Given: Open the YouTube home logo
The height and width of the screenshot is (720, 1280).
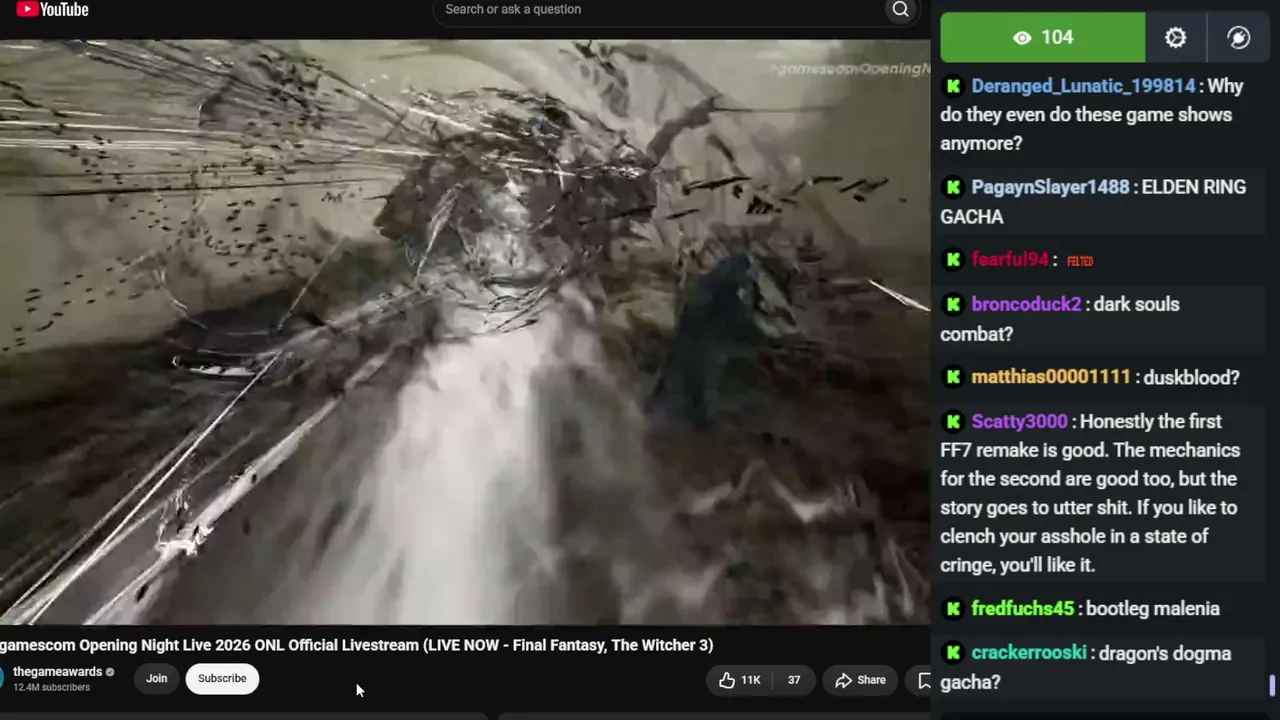Looking at the screenshot, I should (52, 10).
